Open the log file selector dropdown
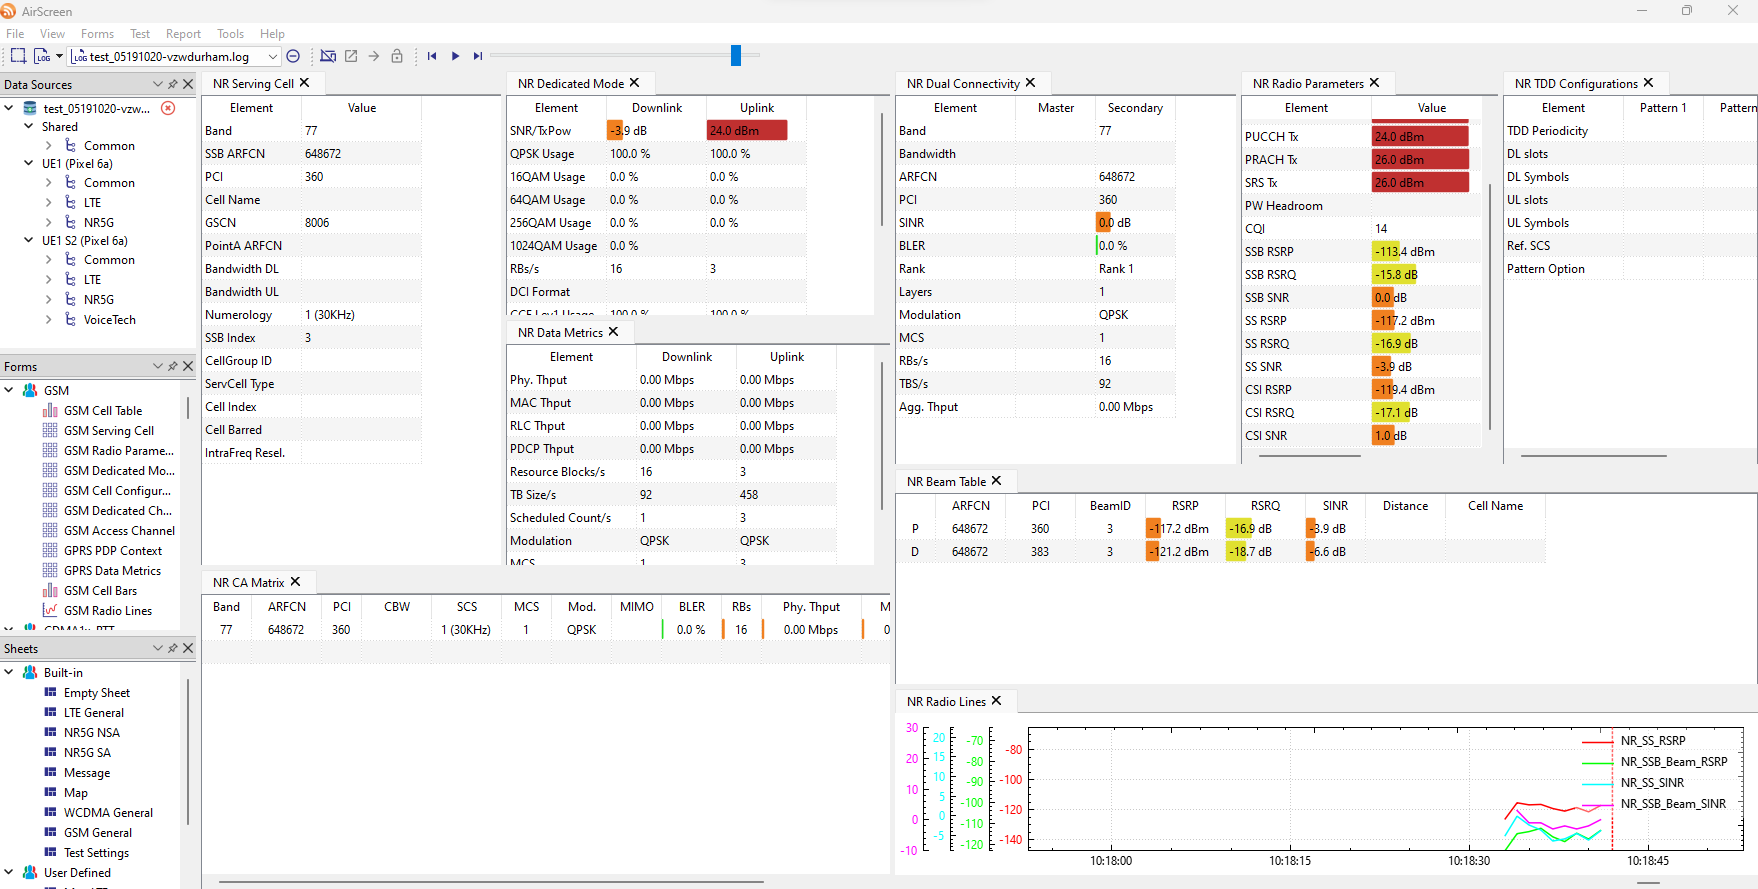 (273, 57)
